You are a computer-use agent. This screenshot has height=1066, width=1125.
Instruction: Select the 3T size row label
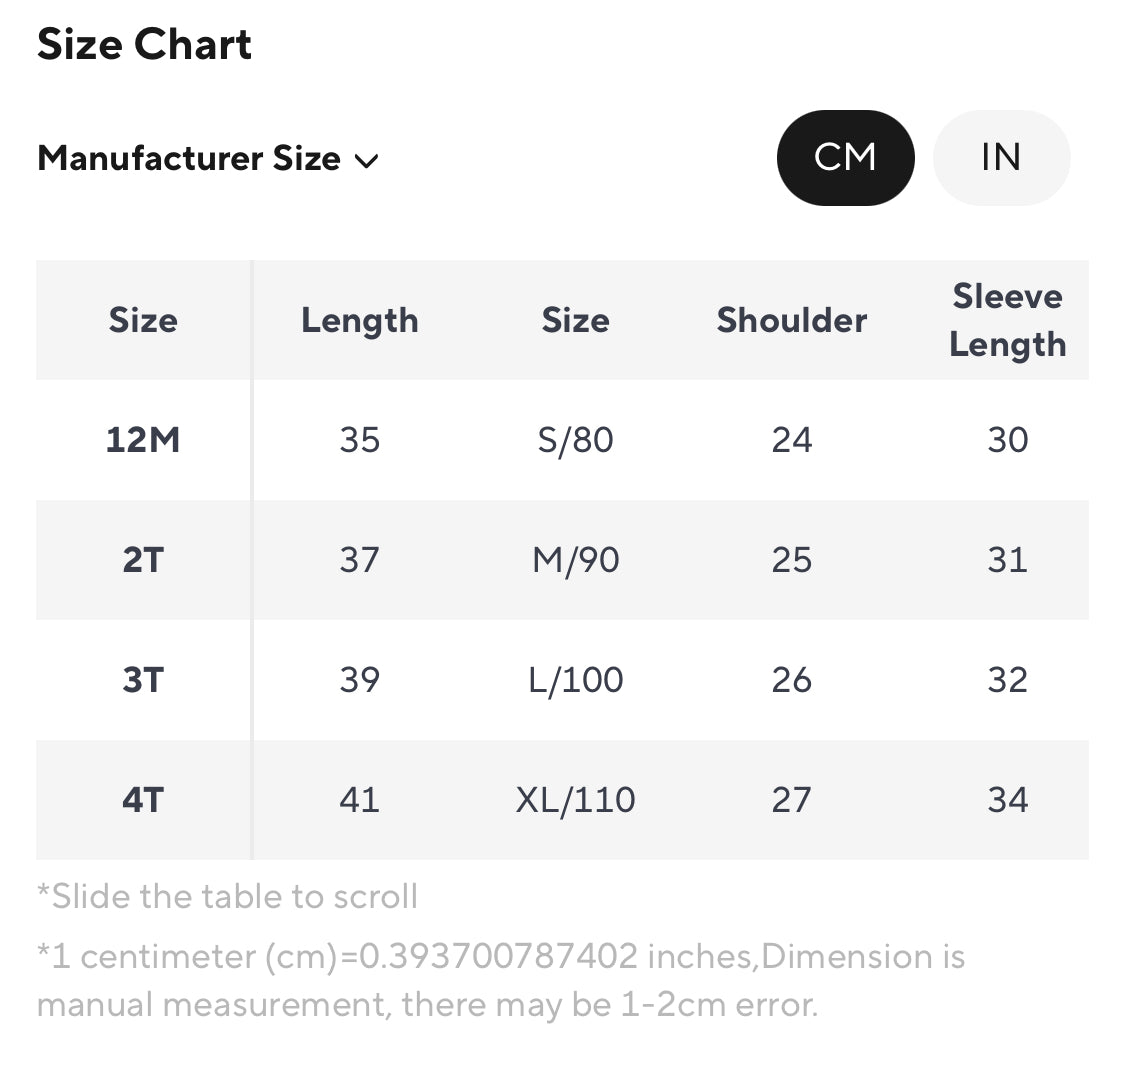[143, 679]
